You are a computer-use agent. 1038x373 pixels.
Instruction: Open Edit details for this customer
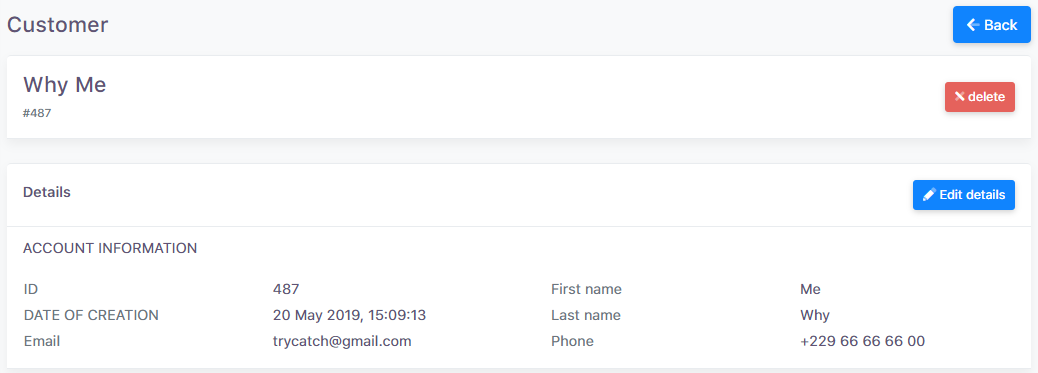[x=964, y=195]
